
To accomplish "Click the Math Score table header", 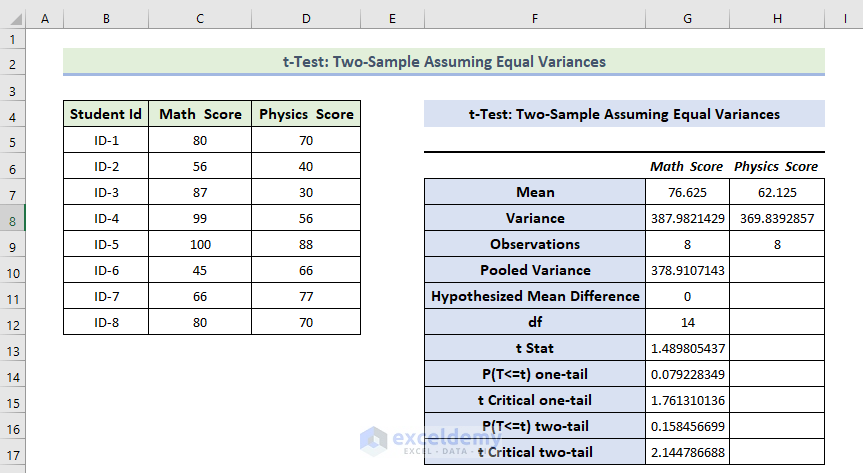I will pyautogui.click(x=200, y=114).
